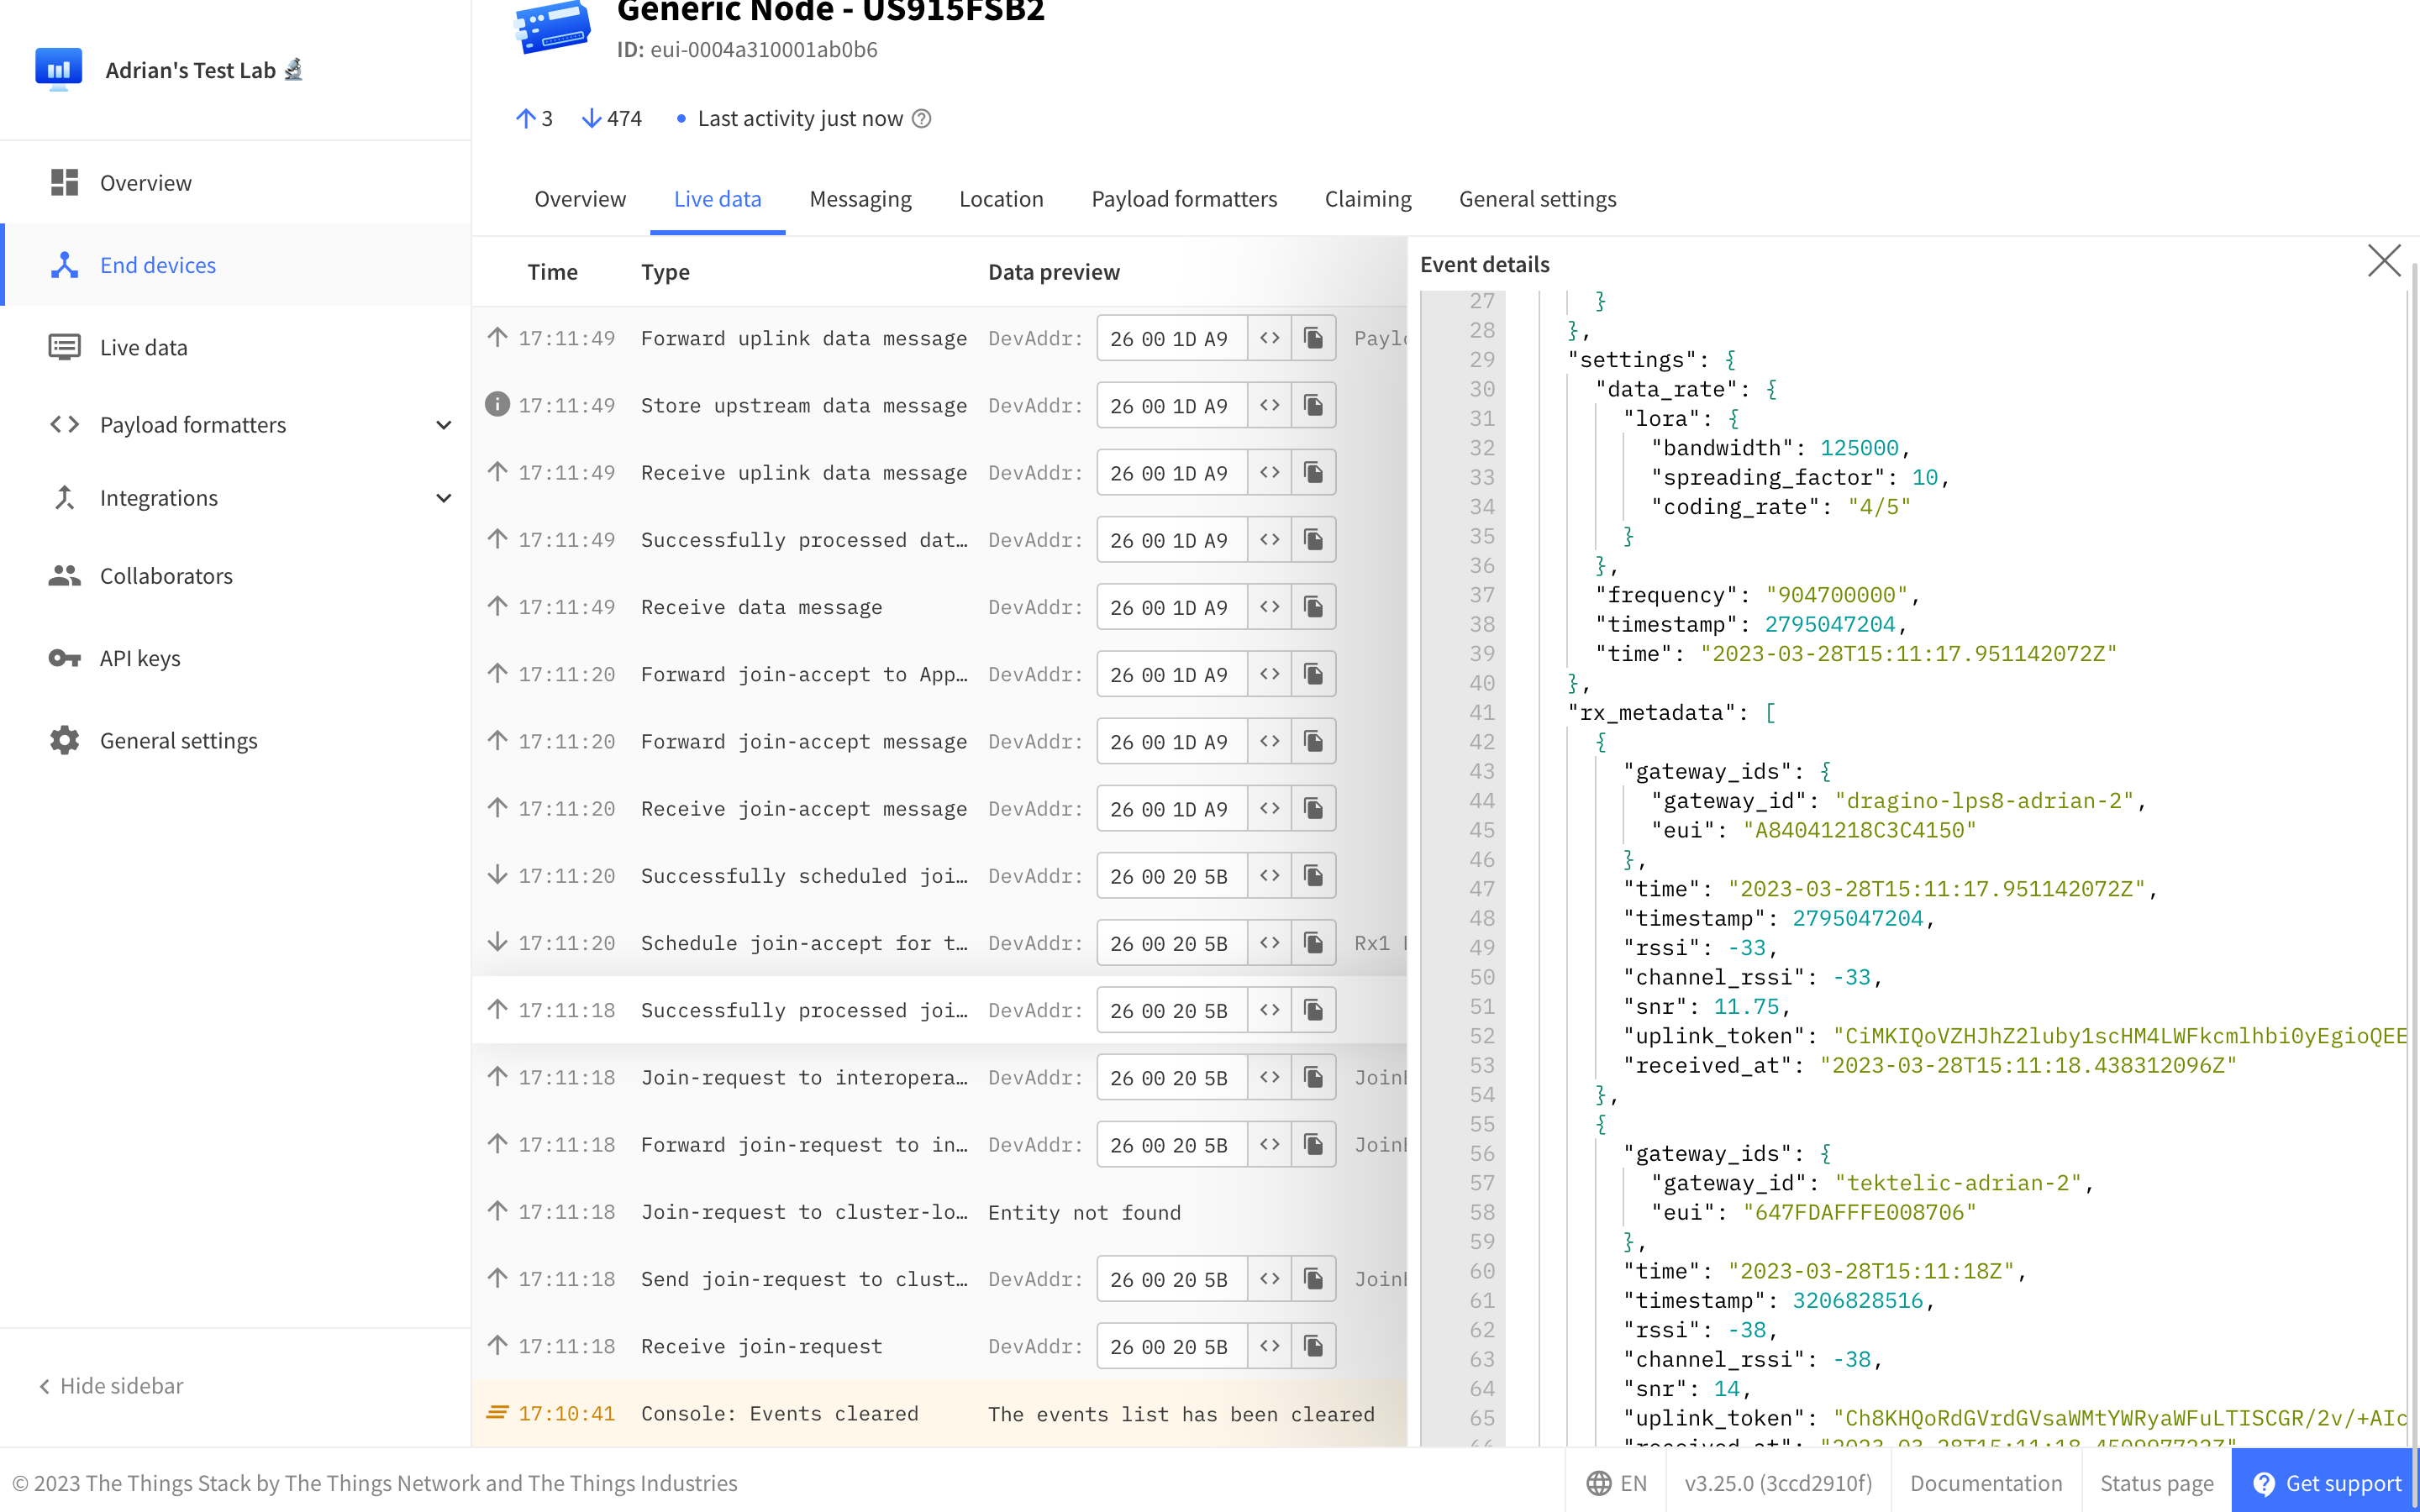Switch to the Messaging tab
This screenshot has height=1512, width=2420.
tap(860, 199)
